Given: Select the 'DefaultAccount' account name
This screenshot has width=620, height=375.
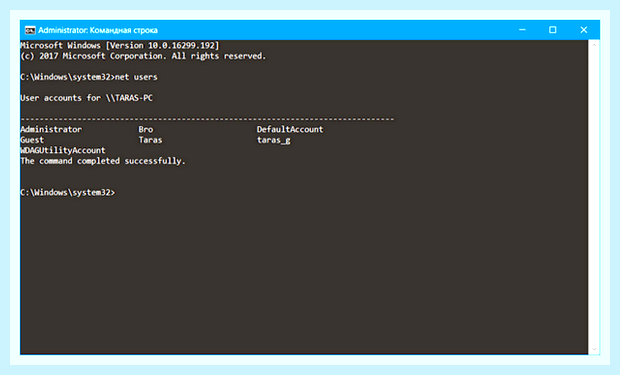Looking at the screenshot, I should pos(290,129).
